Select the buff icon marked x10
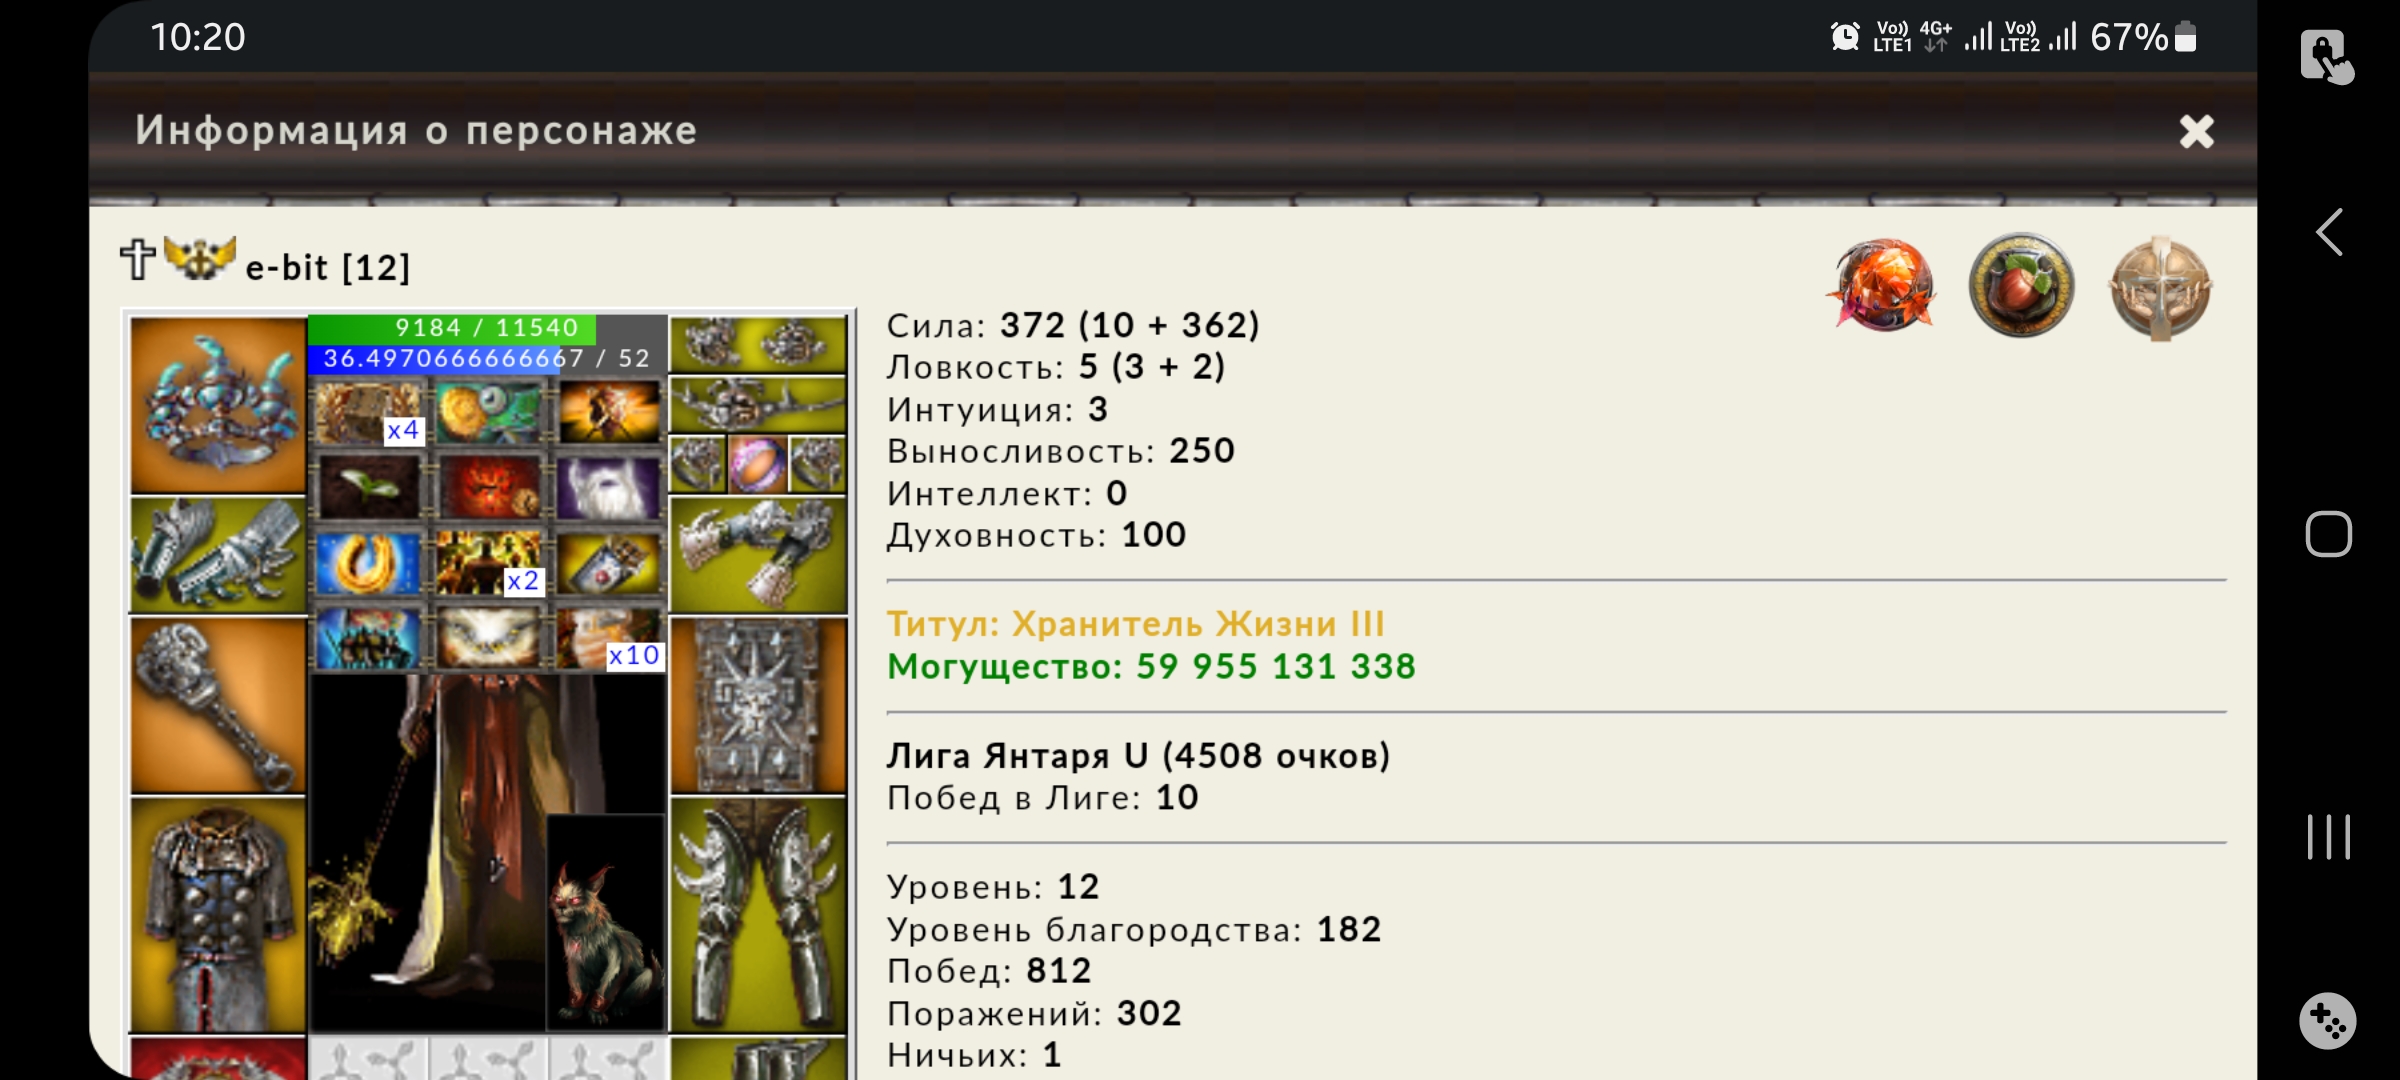Image resolution: width=2400 pixels, height=1080 pixels. 609,640
